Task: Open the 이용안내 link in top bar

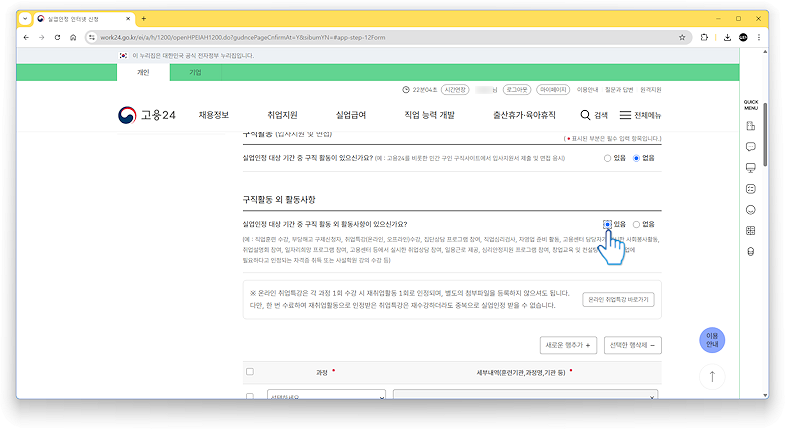Action: point(587,90)
